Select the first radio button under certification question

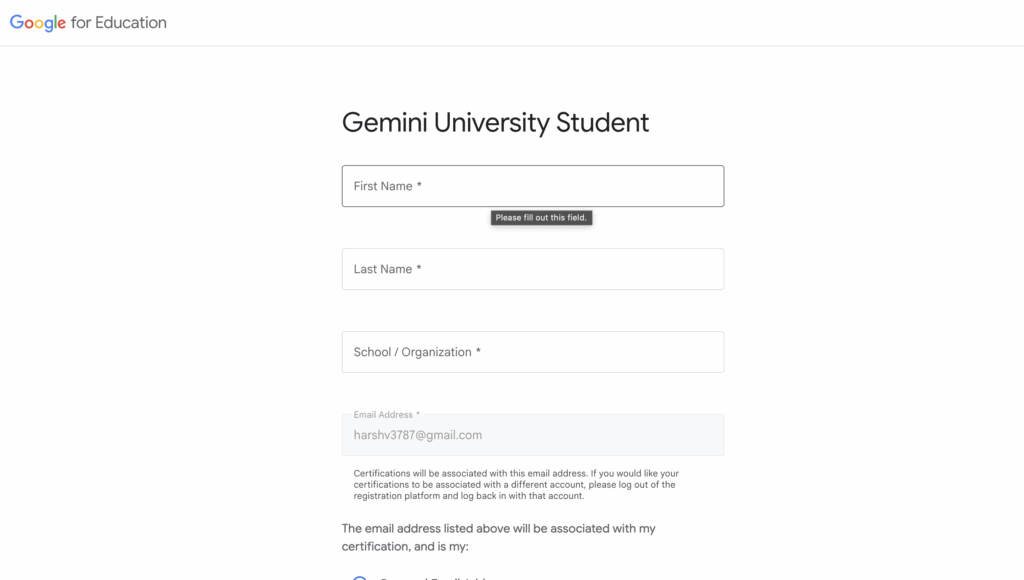click(x=360, y=577)
